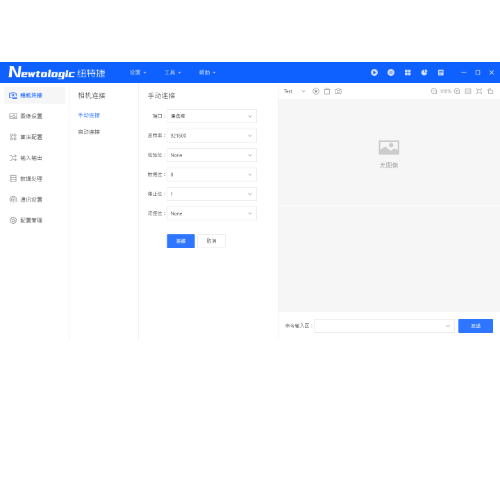Click the pie chart icon in title bar

(424, 72)
